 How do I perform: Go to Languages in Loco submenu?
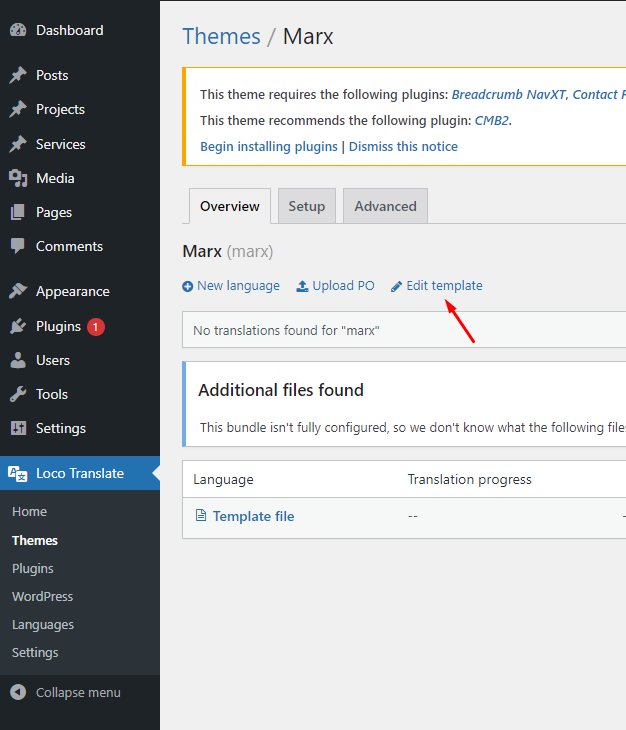43,624
